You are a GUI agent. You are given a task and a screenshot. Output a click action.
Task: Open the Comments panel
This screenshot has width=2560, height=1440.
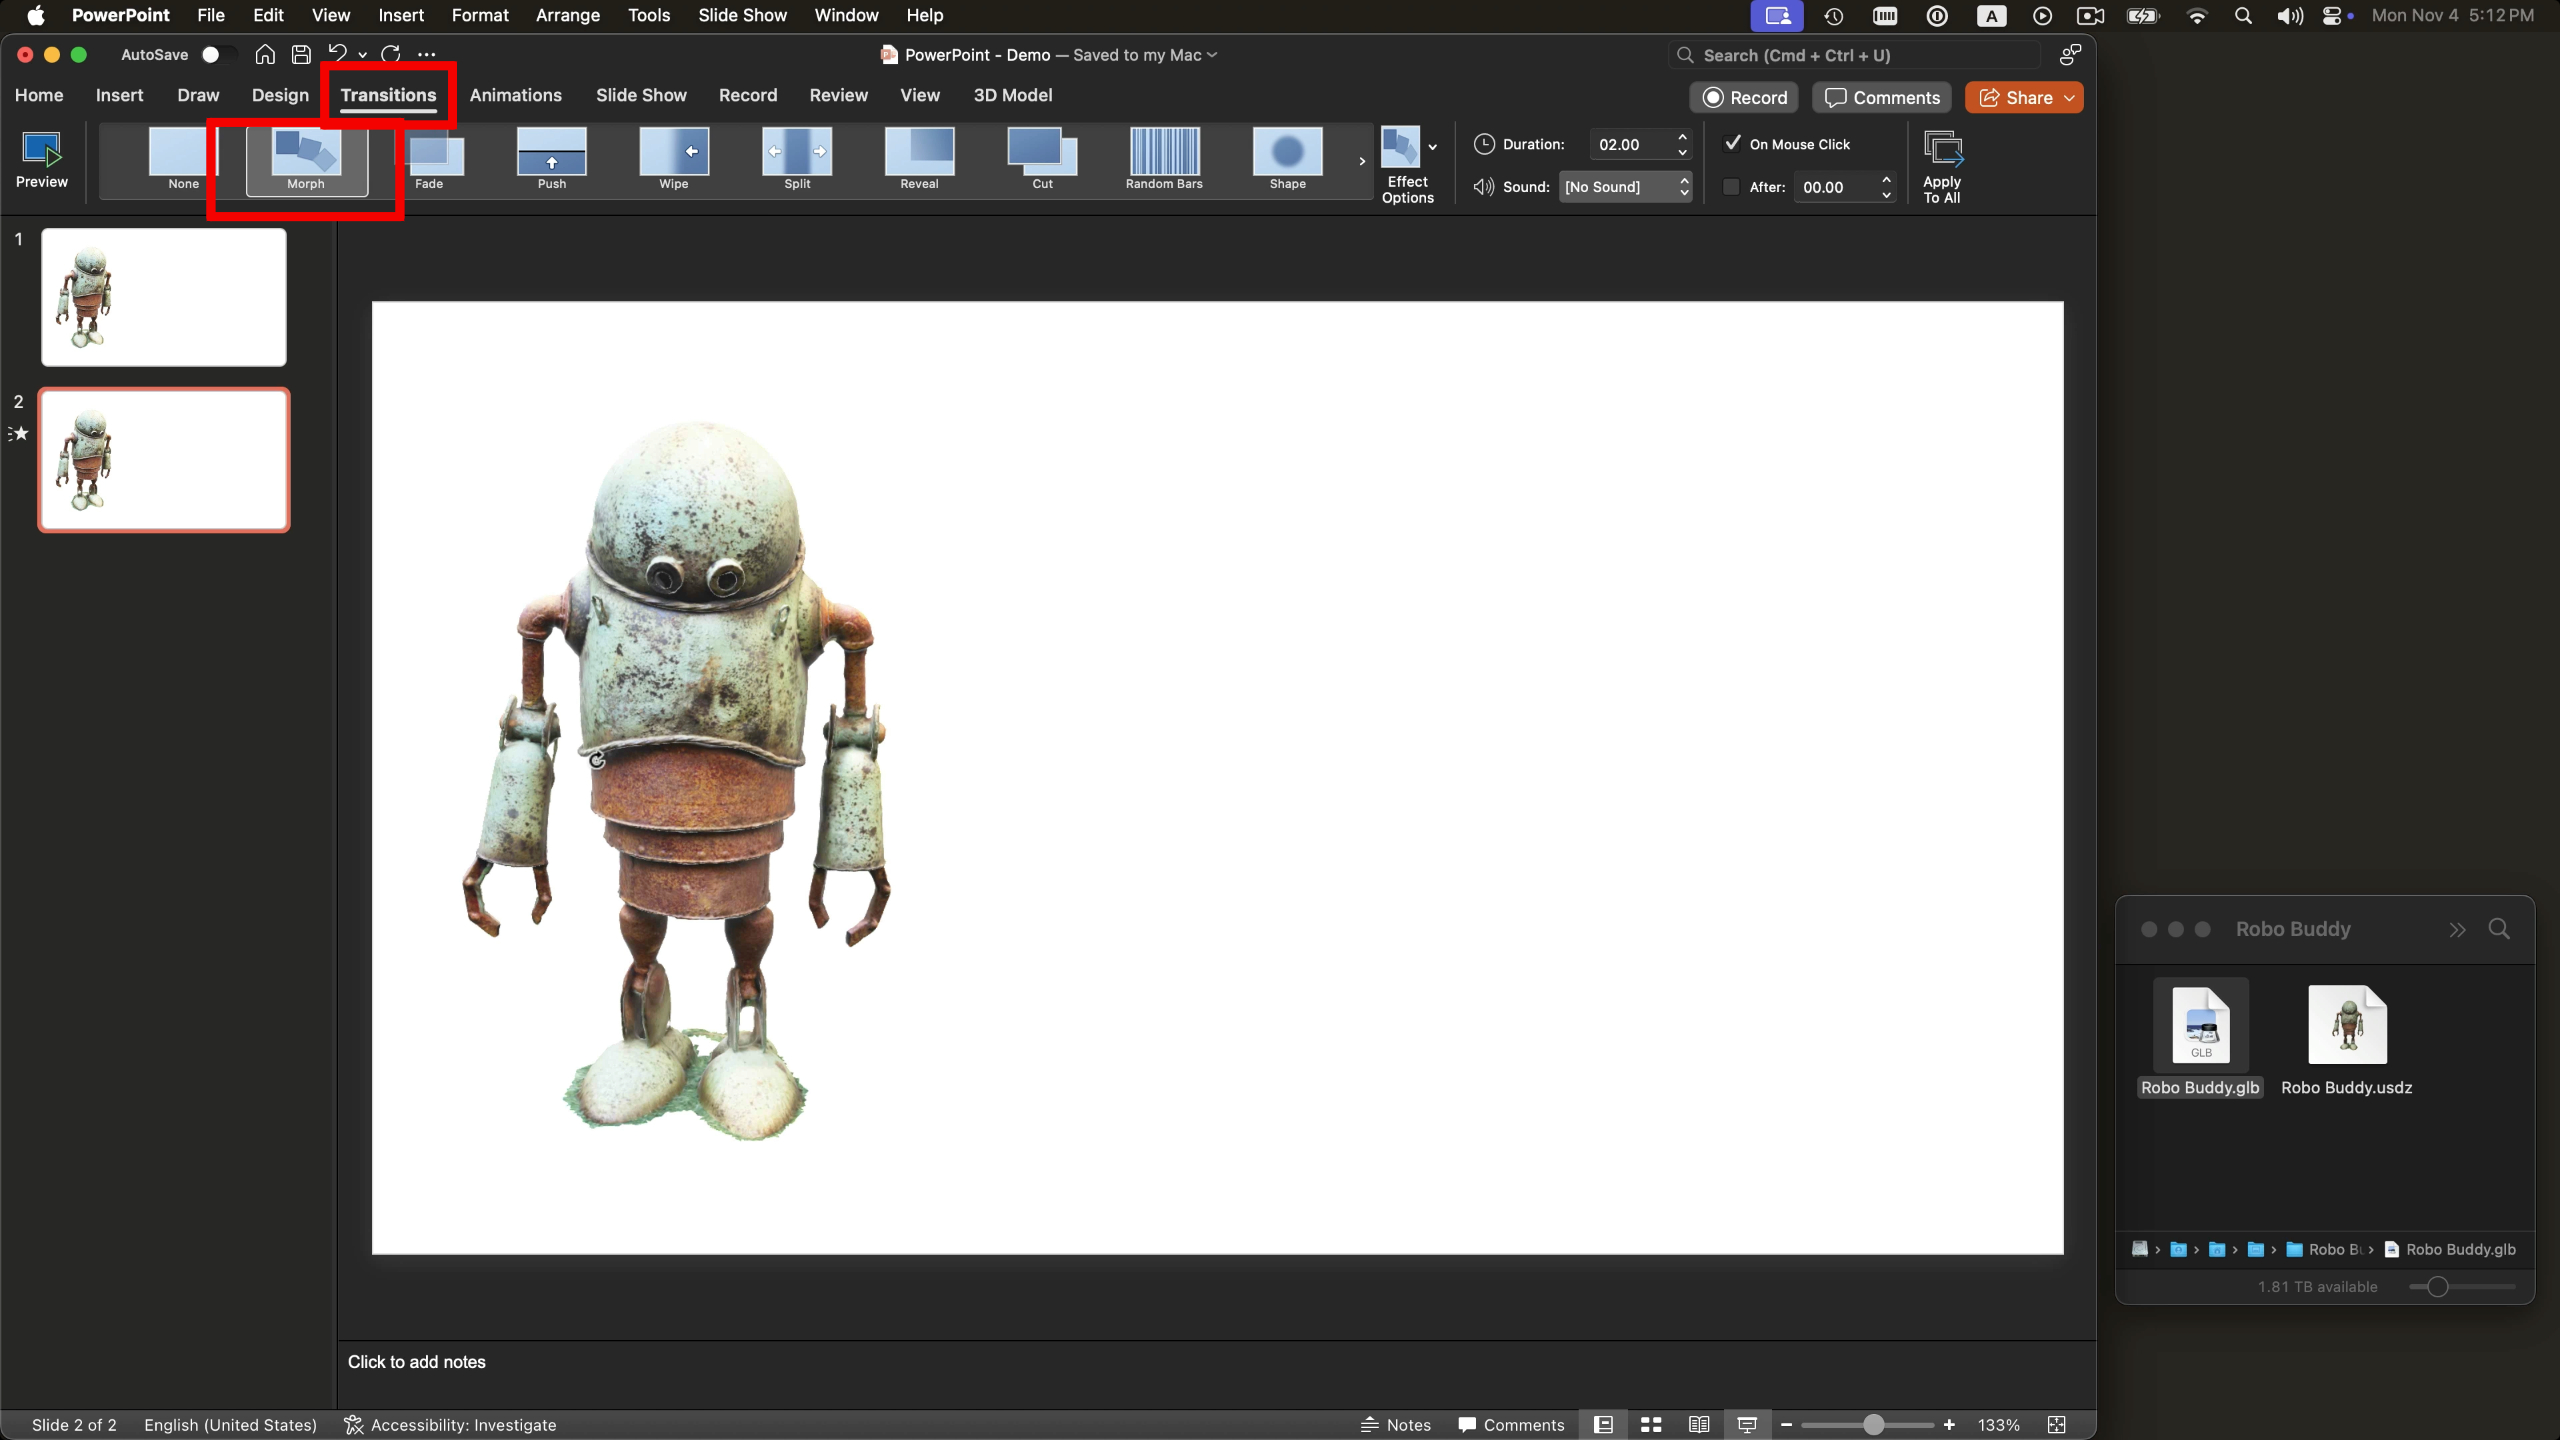tap(1881, 97)
